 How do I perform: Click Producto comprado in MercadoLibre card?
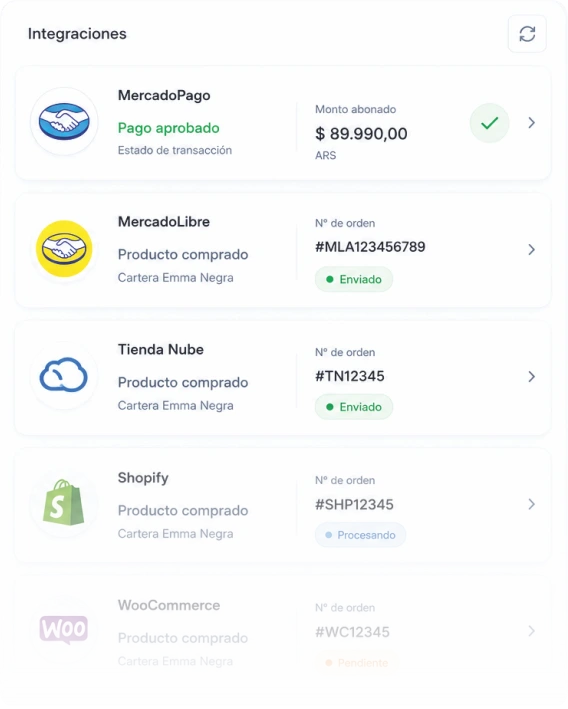click(x=183, y=255)
